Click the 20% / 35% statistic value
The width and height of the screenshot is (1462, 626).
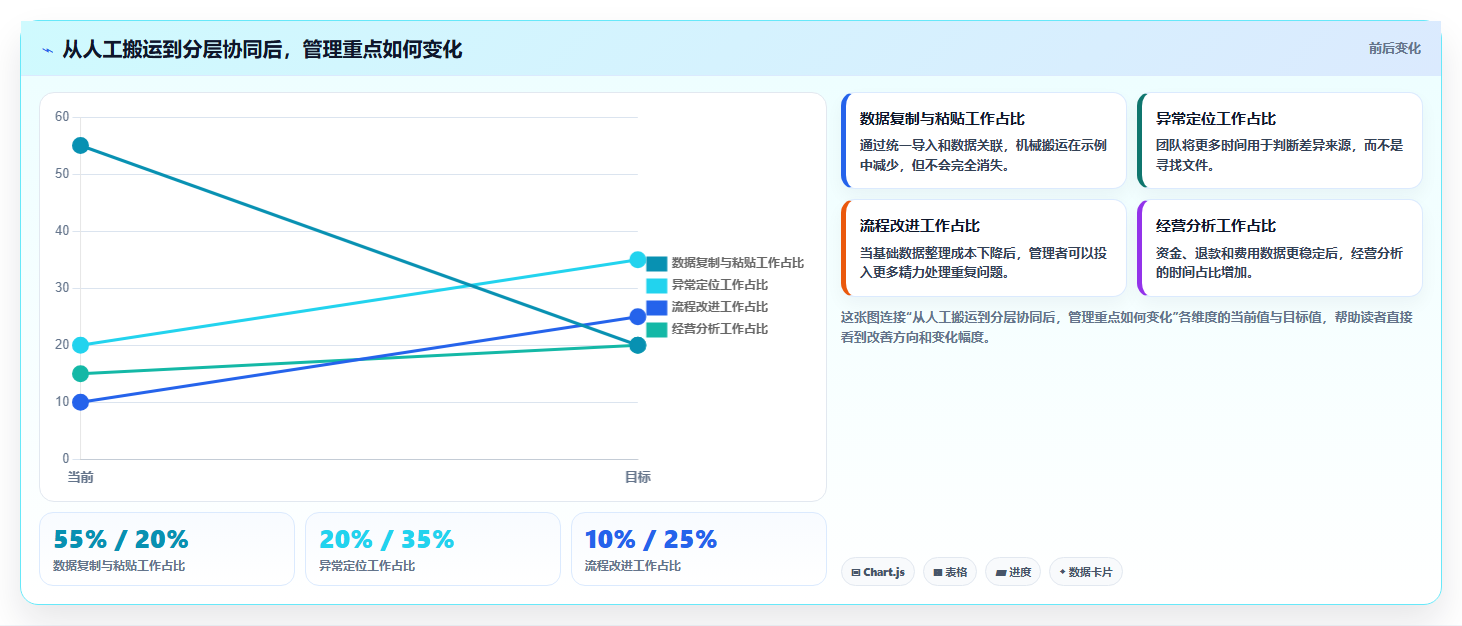pos(387,539)
